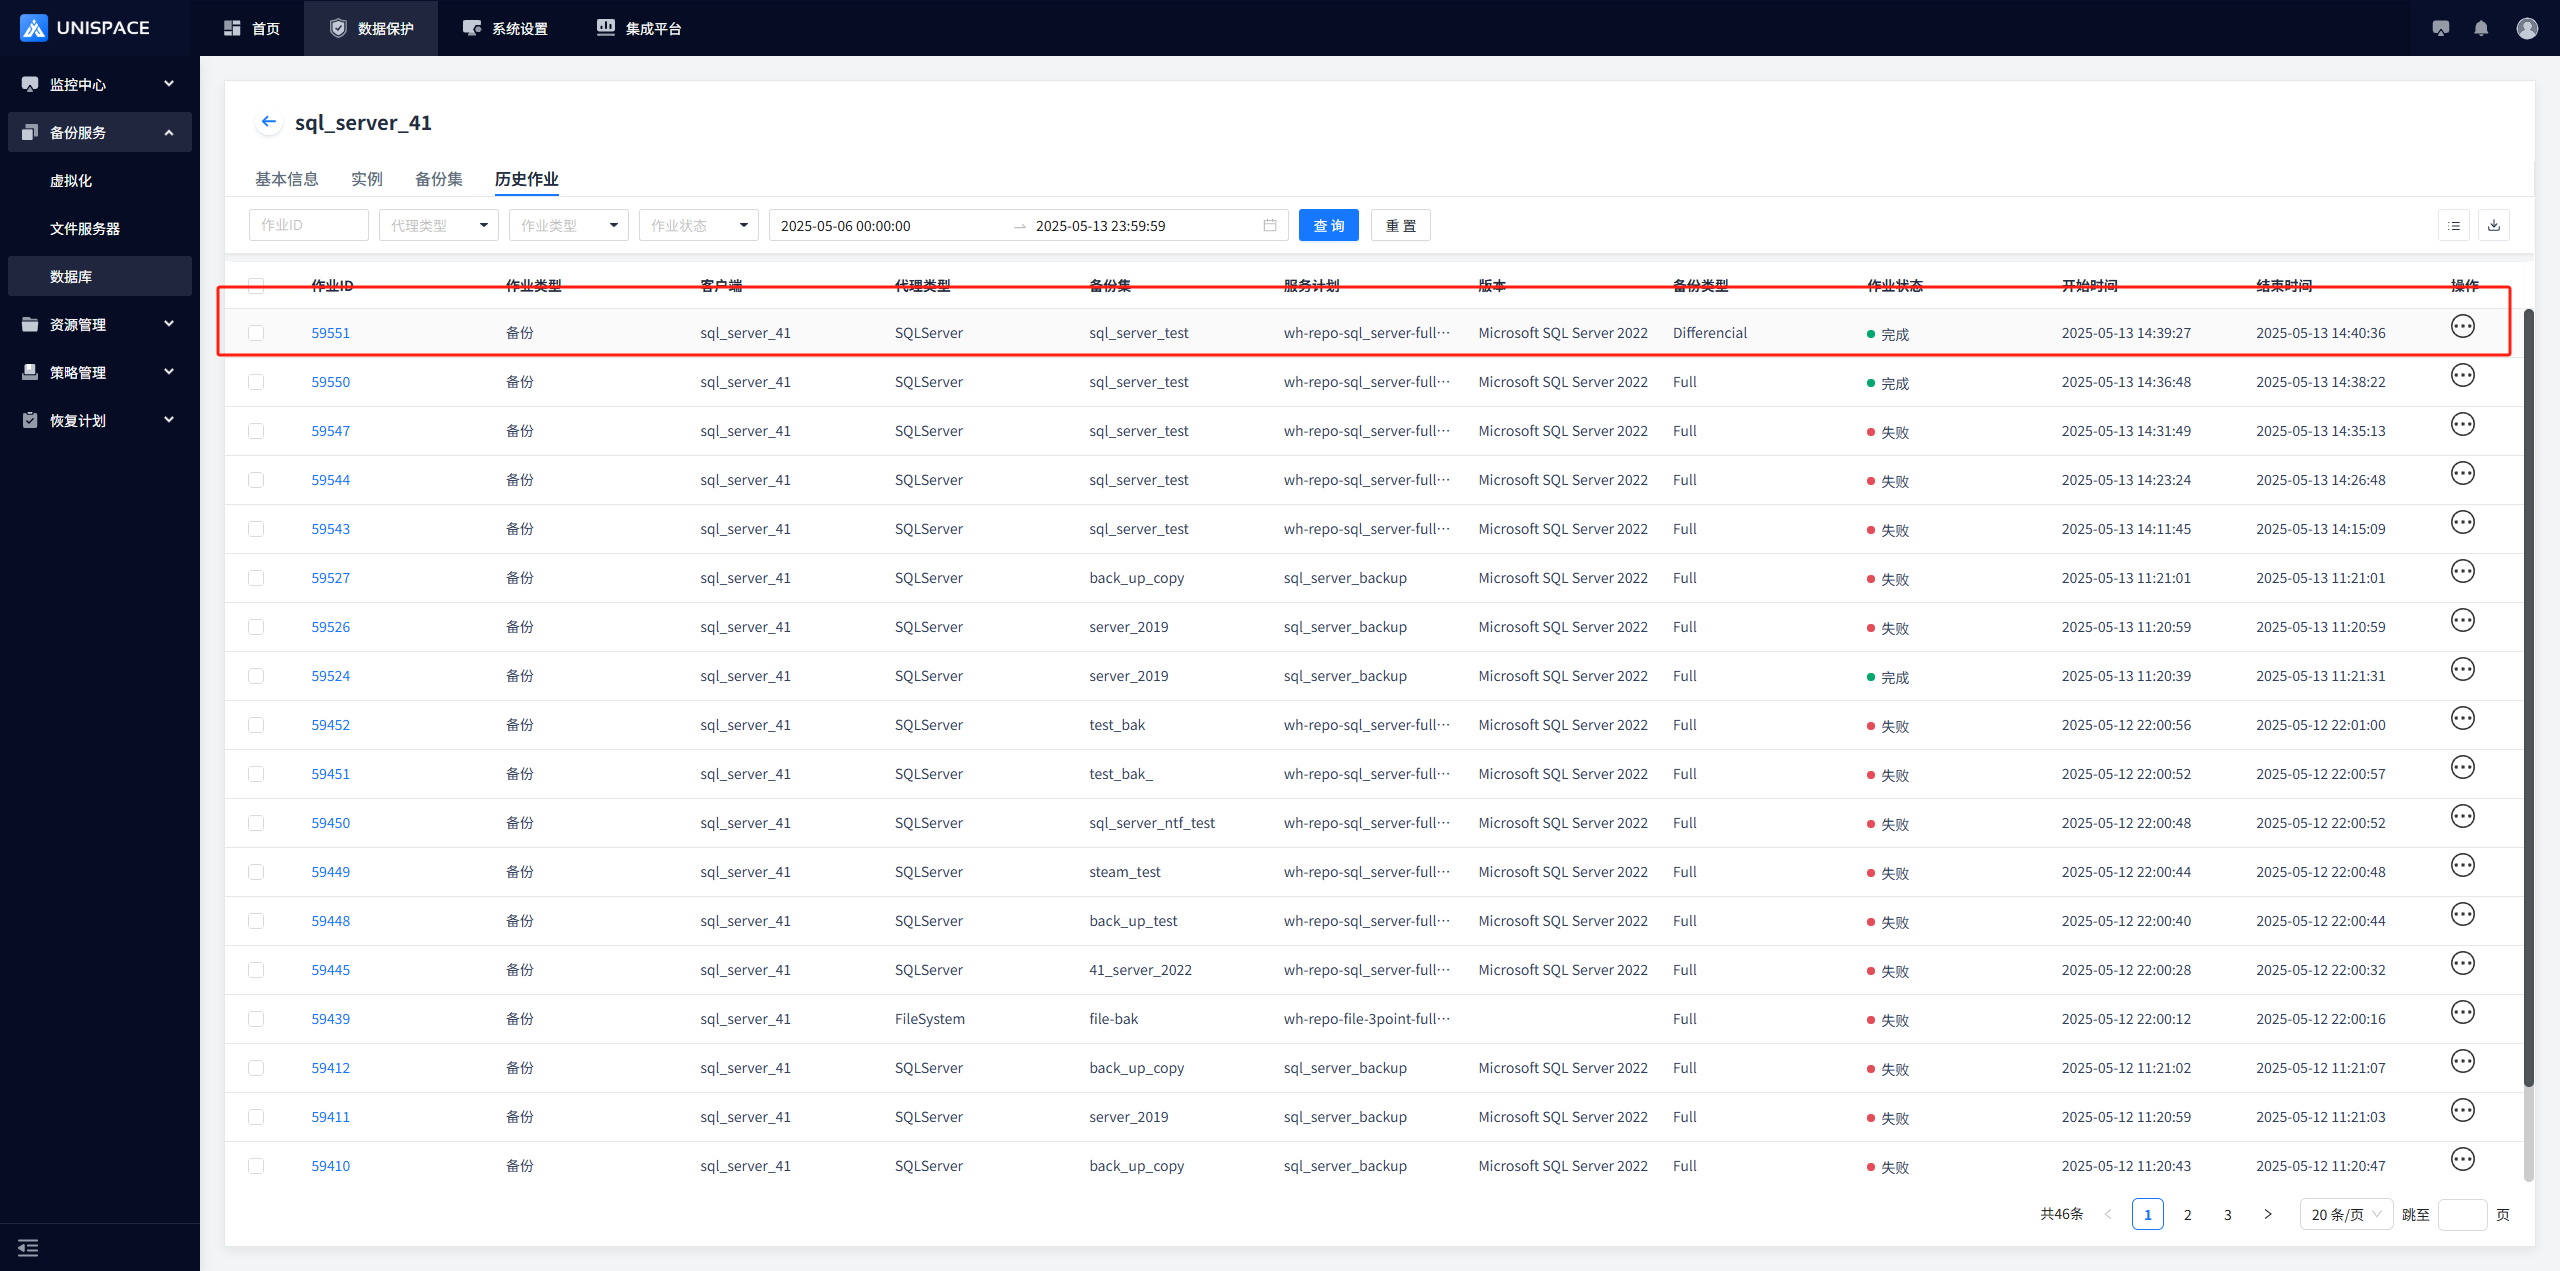Click the back arrow beside sql_server_41
Screen dimensions: 2560x1271
[x=268, y=122]
